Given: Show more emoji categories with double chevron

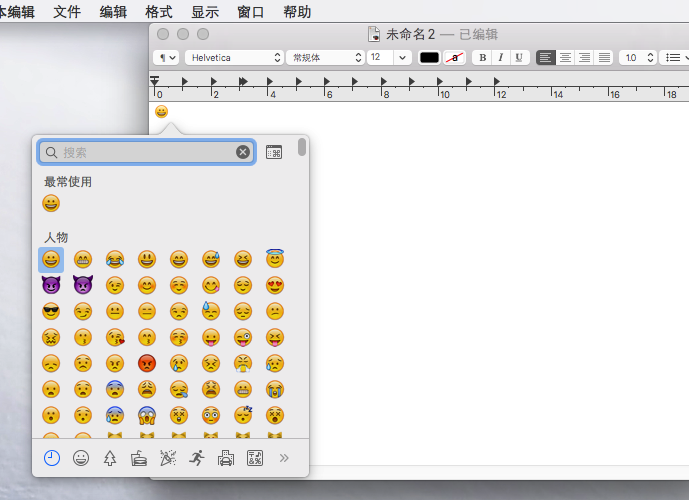Looking at the screenshot, I should tap(284, 458).
